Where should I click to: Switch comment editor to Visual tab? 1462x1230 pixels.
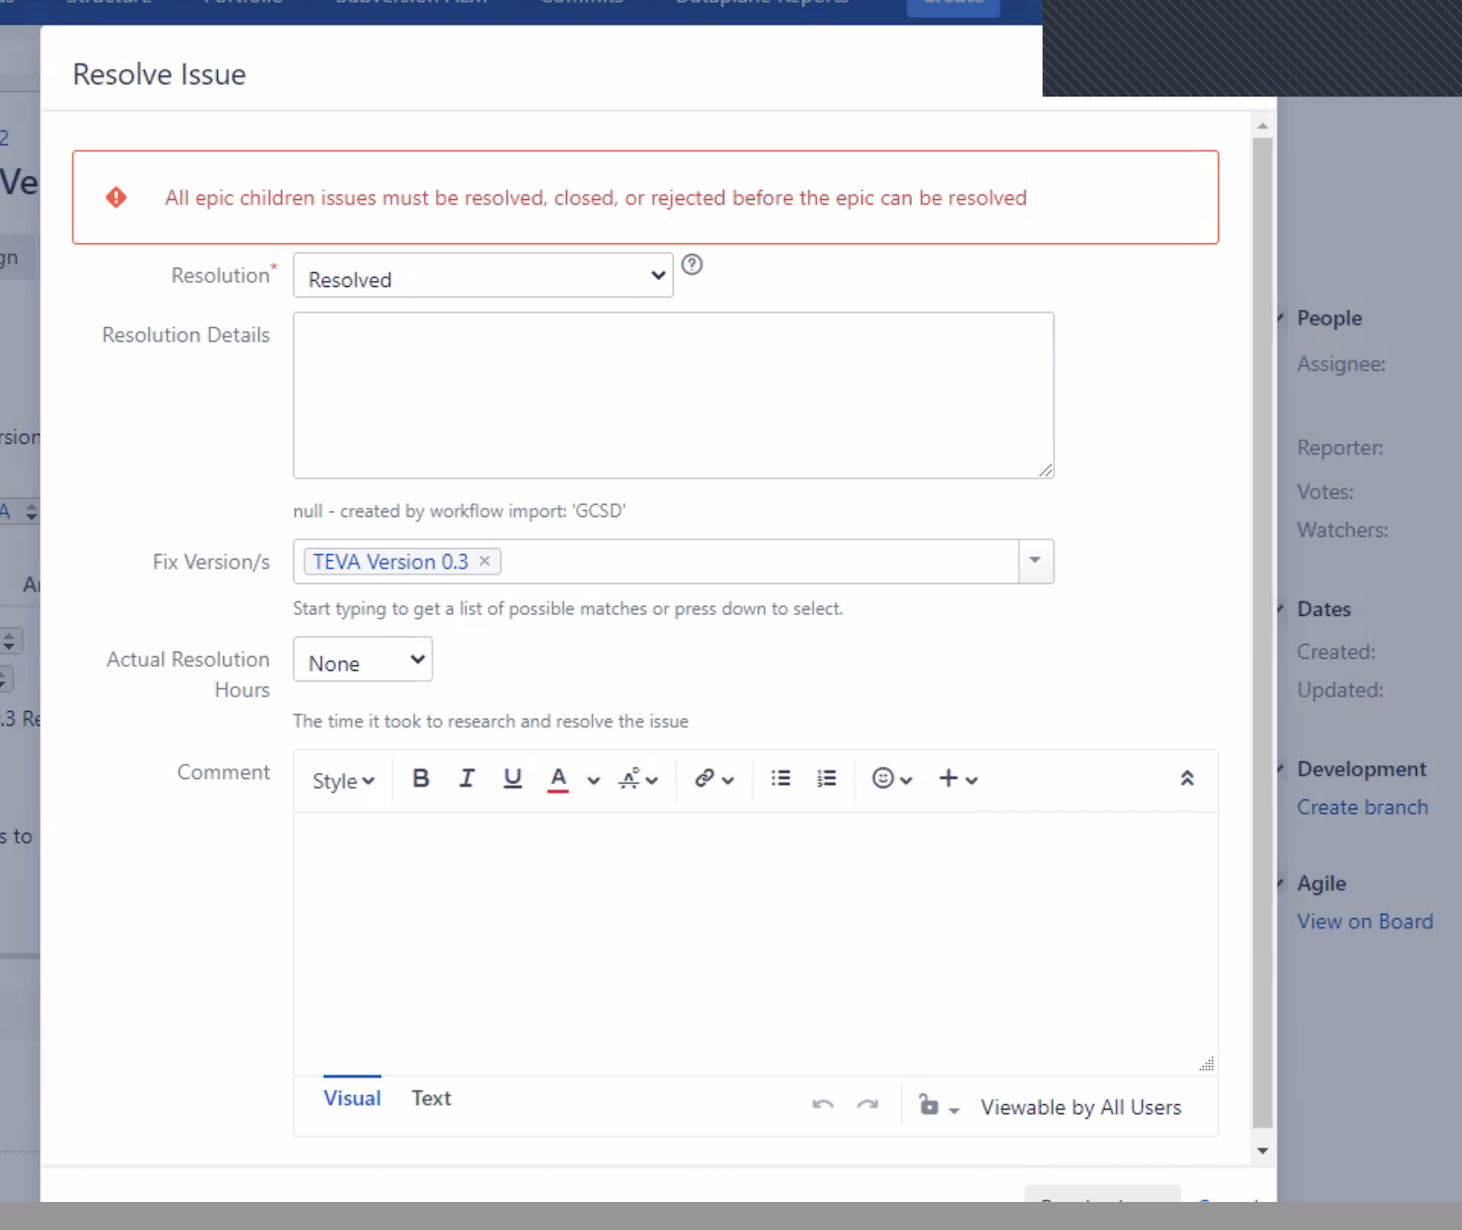tap(352, 1098)
